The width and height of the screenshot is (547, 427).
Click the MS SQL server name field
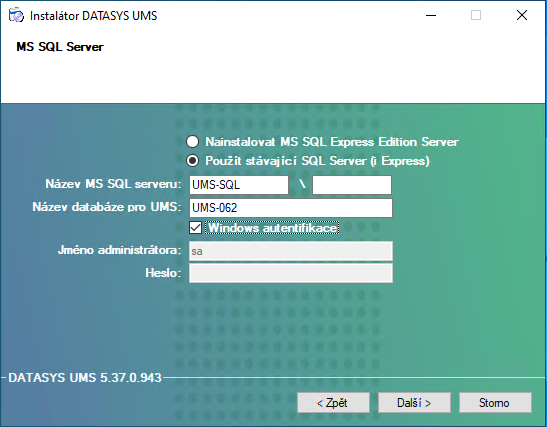239,185
